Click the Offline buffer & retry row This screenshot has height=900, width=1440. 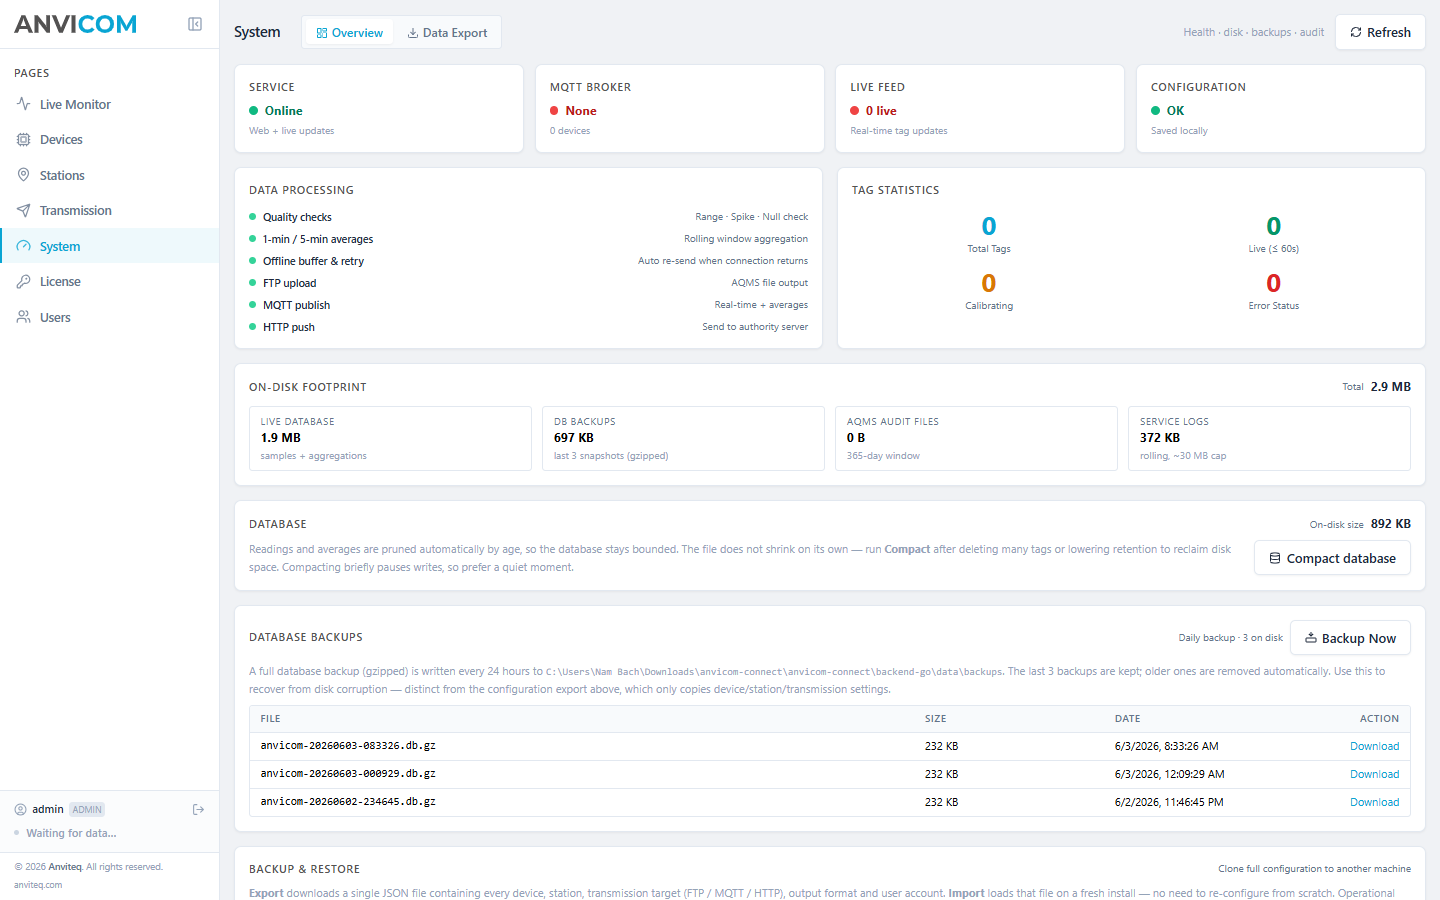click(x=528, y=261)
